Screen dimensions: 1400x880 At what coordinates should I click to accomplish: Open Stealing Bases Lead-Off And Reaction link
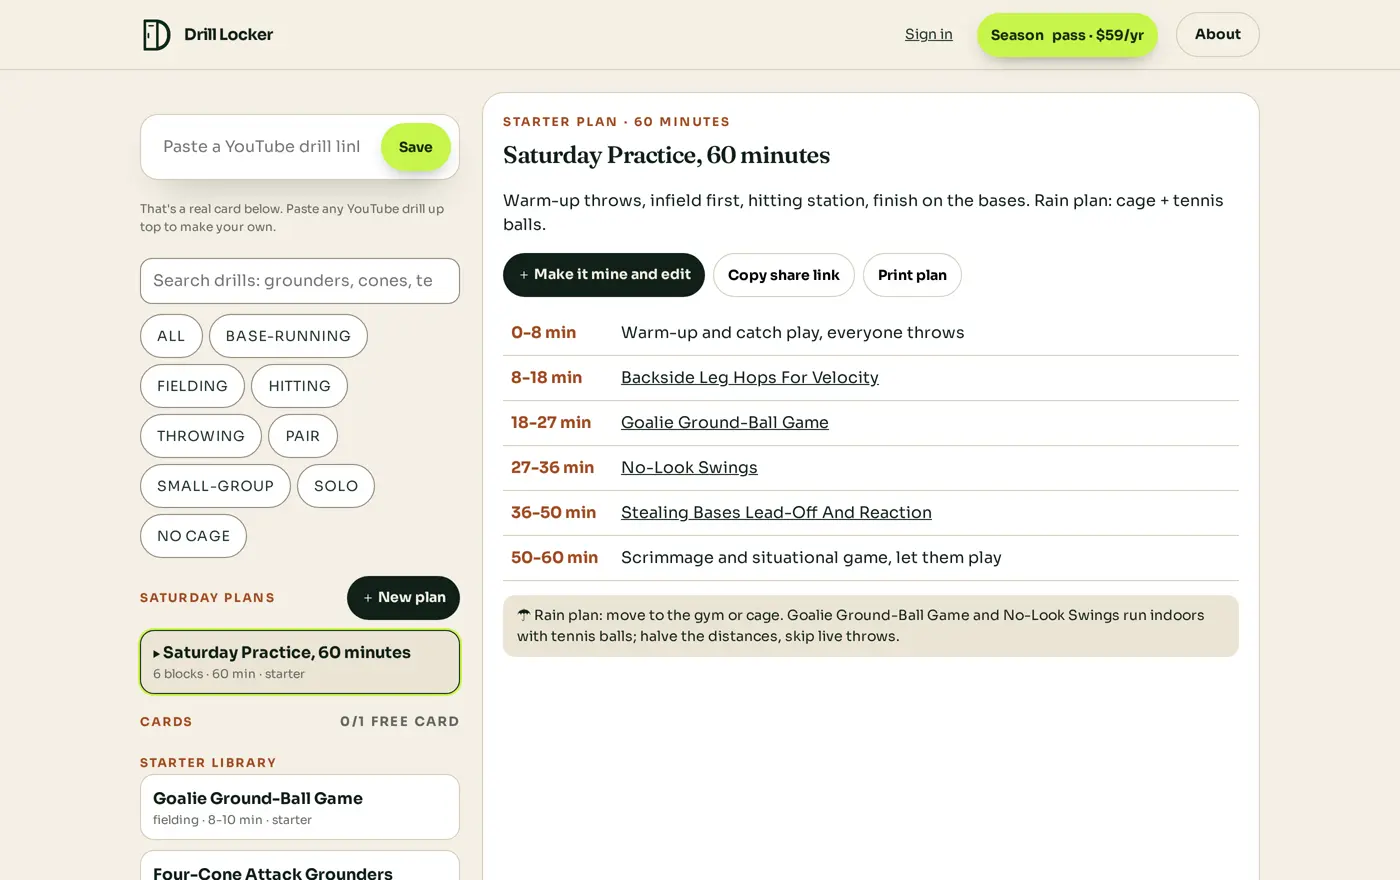pyautogui.click(x=776, y=513)
